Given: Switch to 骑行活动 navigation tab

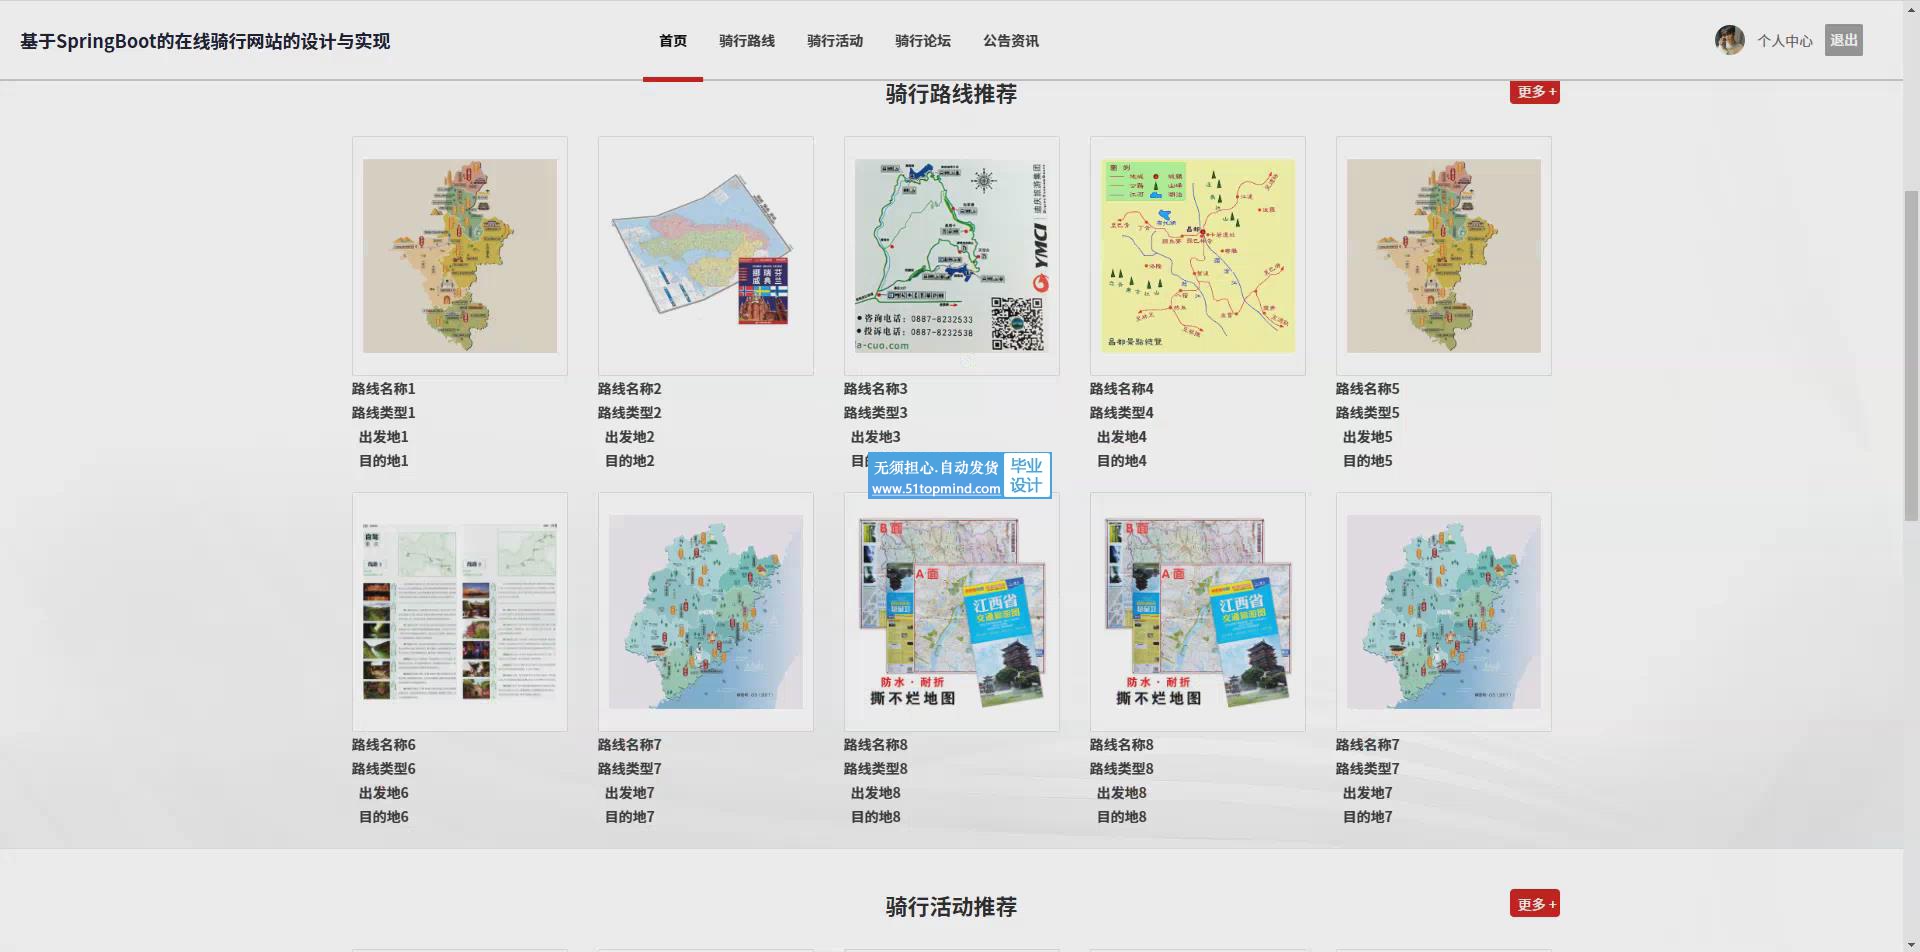Looking at the screenshot, I should point(834,41).
